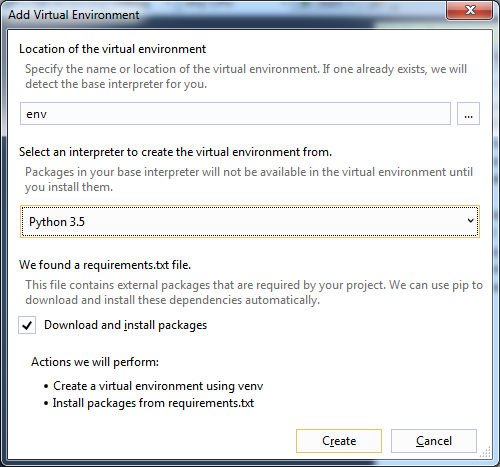Select the Python 3.5 text in dropdown
Screen dimensions: 500x467
(57, 222)
